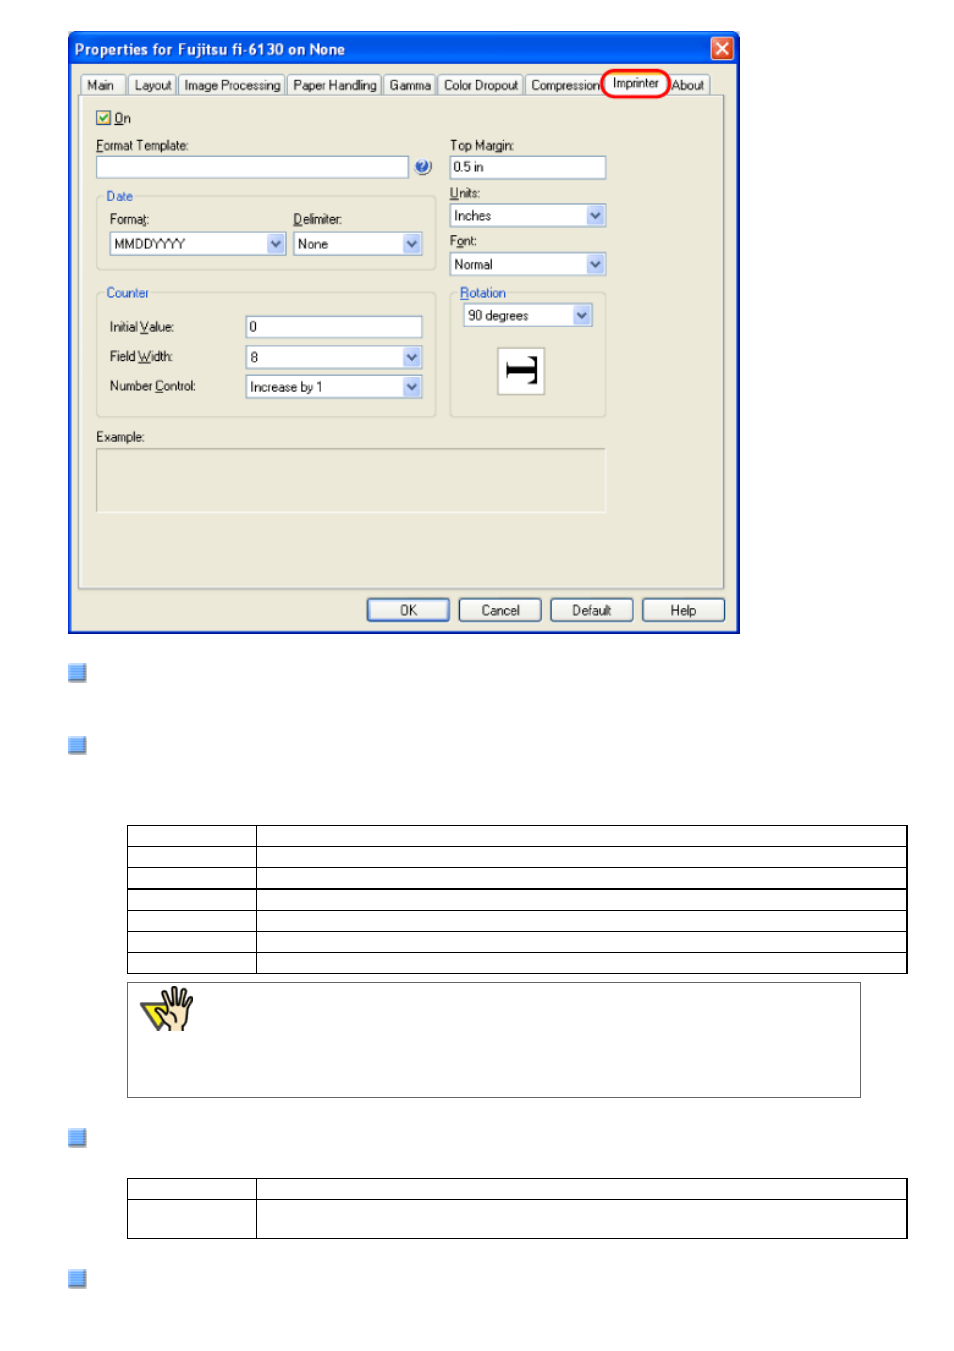The height and width of the screenshot is (1351, 954).
Task: Go to the Compression tab
Action: pyautogui.click(x=564, y=85)
